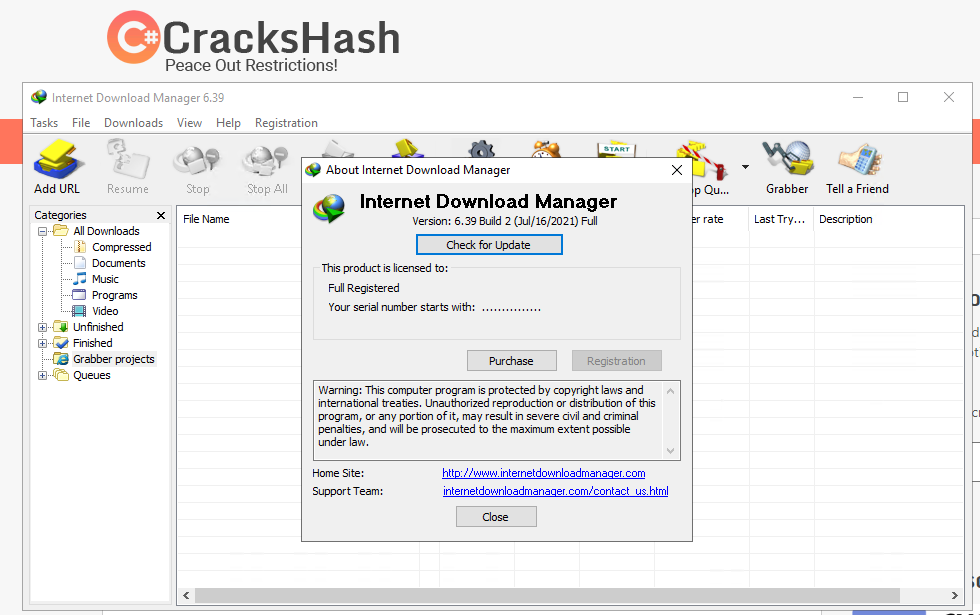980x615 pixels.
Task: Select the Documents category
Action: 118,263
